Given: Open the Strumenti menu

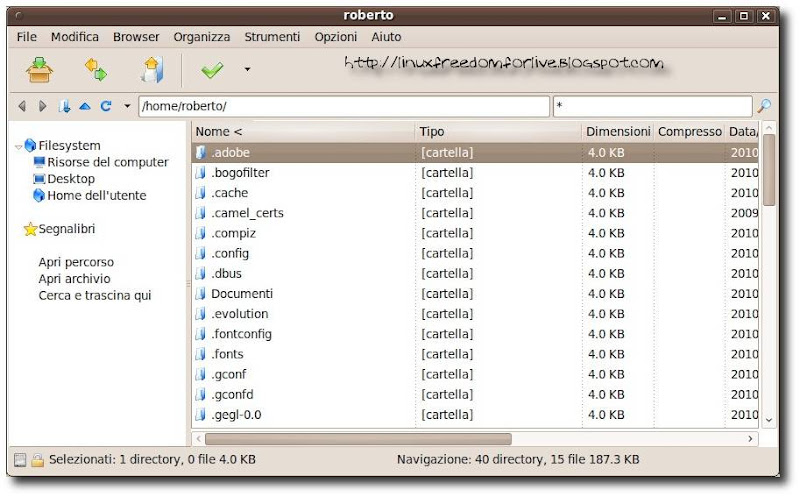Looking at the screenshot, I should click(x=272, y=37).
